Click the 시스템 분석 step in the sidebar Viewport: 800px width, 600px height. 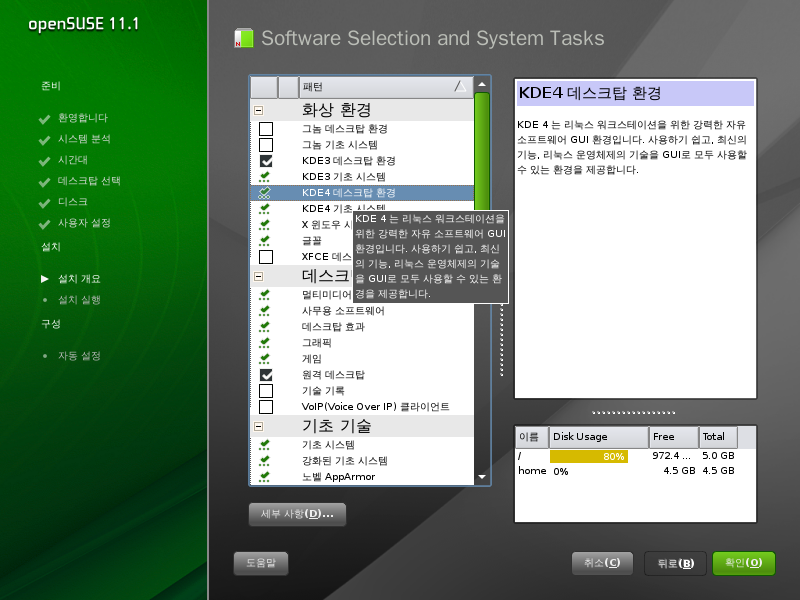pyautogui.click(x=84, y=139)
